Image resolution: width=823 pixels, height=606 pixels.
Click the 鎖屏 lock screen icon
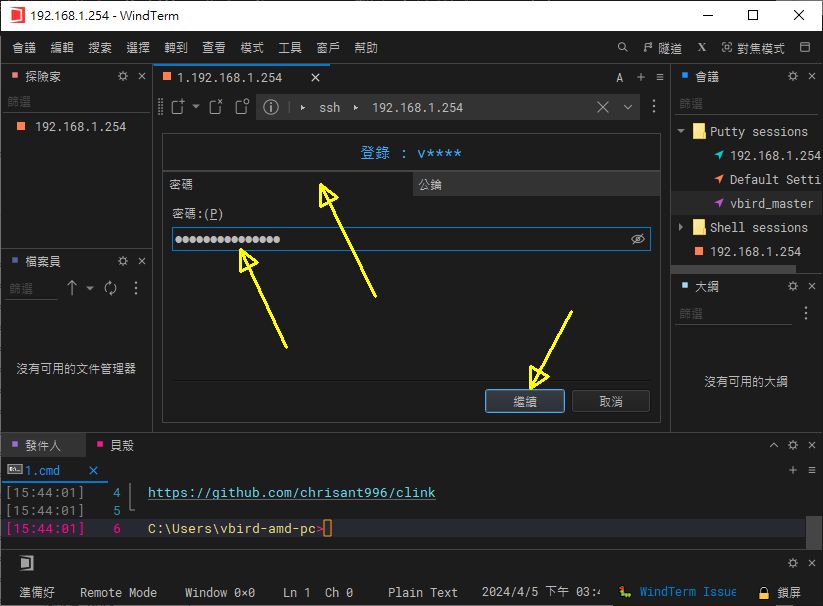click(763, 592)
